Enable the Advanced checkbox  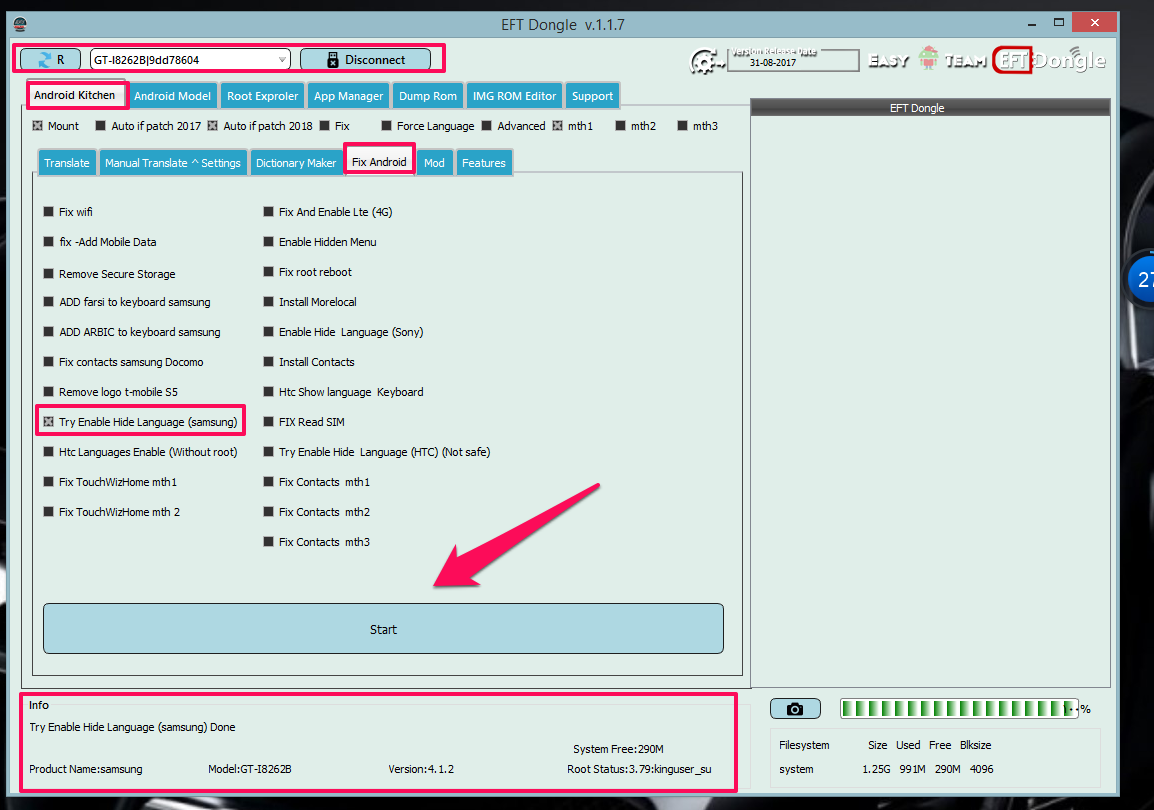486,126
